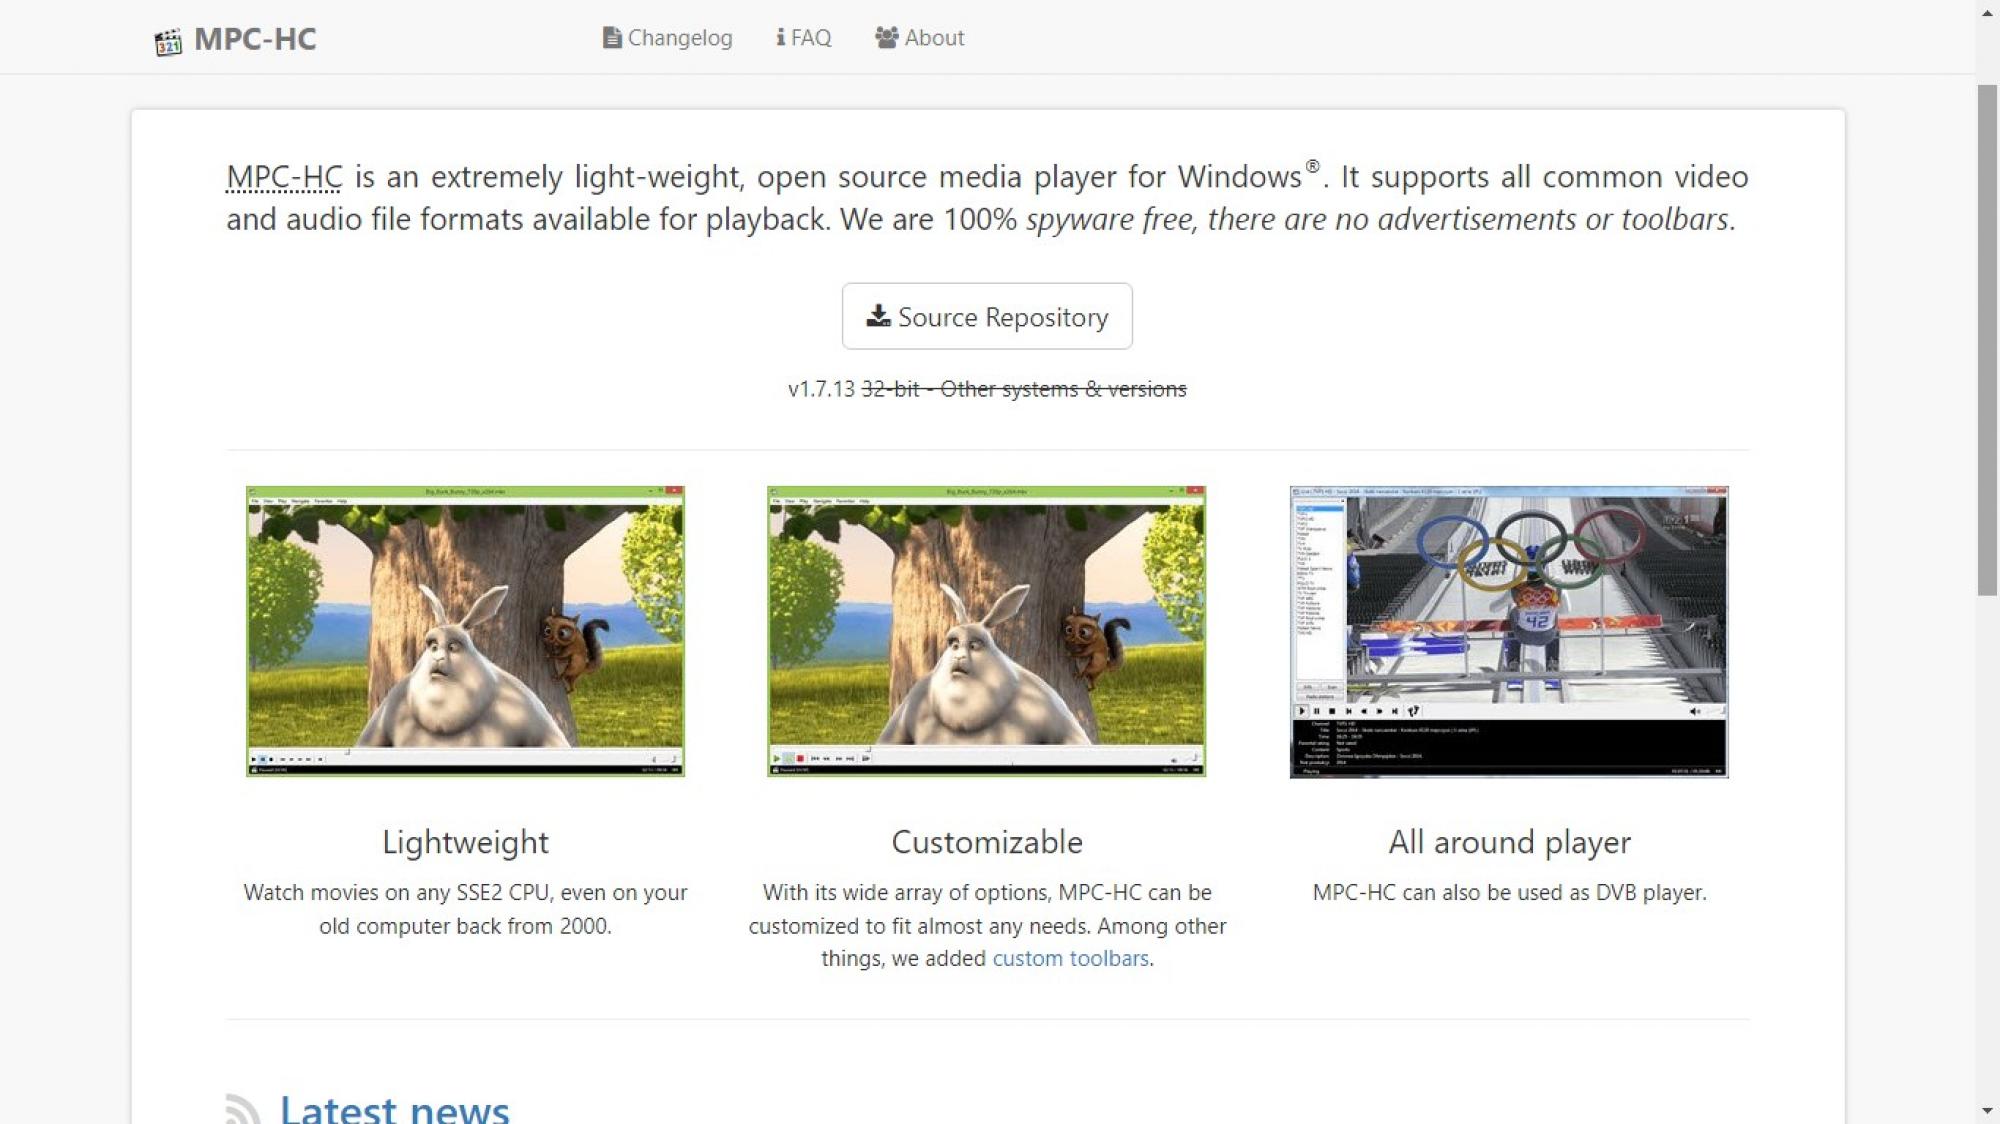Click the Changelog document icon
The image size is (2000, 1124).
click(x=612, y=38)
